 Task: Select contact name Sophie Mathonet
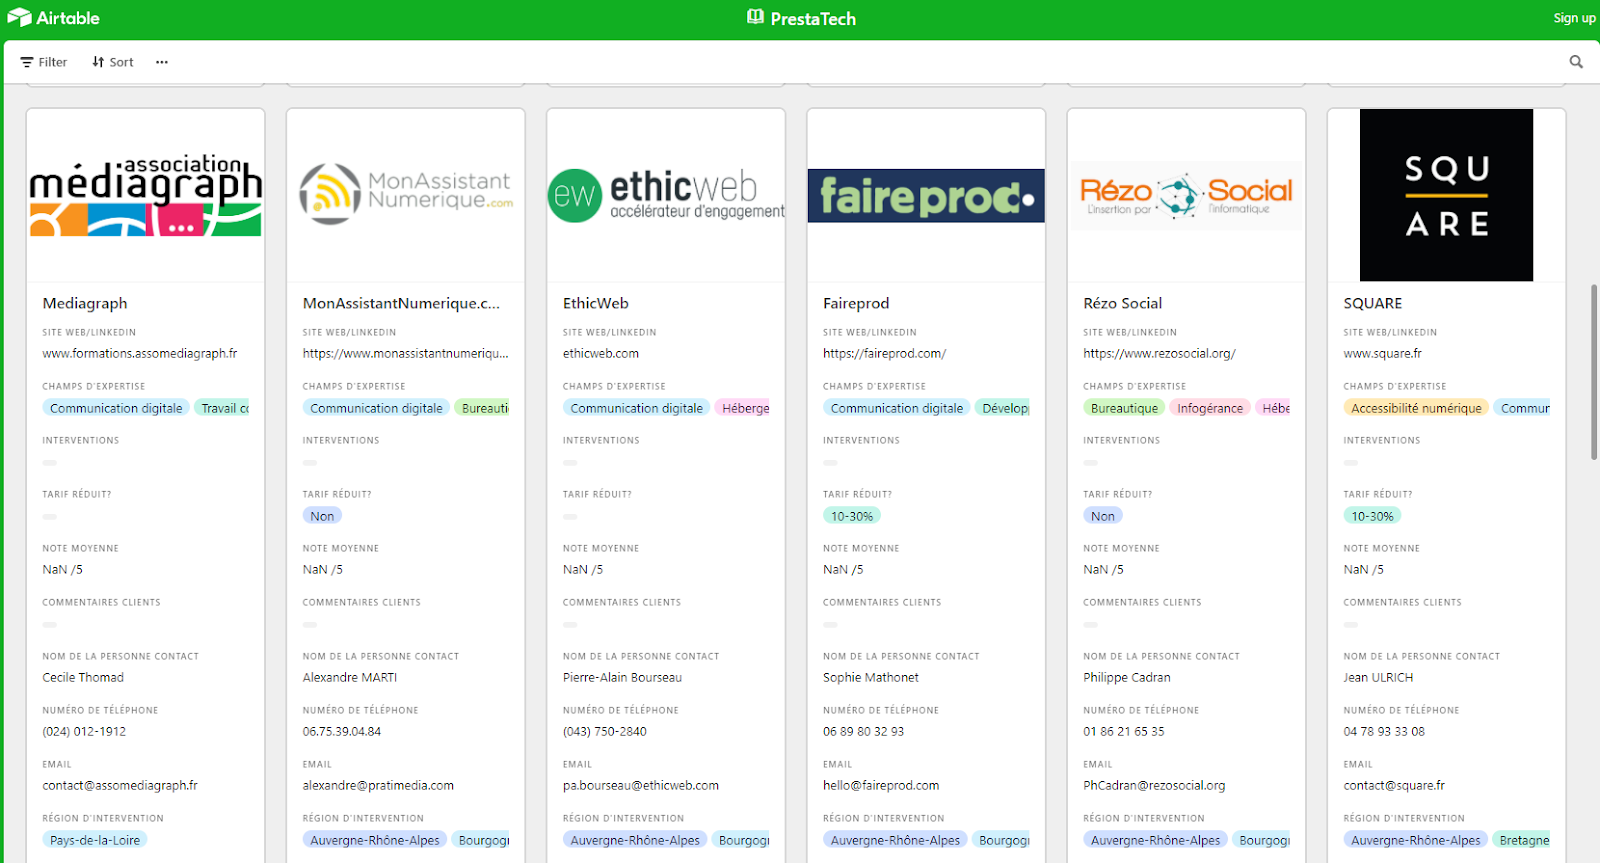(x=871, y=677)
